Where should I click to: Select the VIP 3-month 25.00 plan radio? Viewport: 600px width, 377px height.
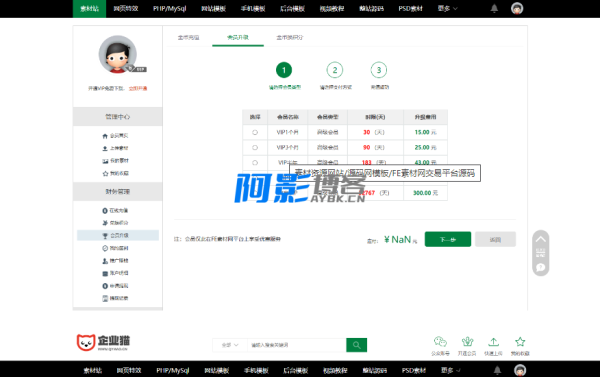tap(255, 147)
